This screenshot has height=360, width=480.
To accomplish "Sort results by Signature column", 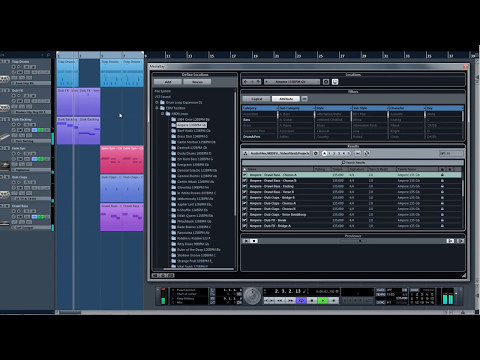I will tap(357, 169).
